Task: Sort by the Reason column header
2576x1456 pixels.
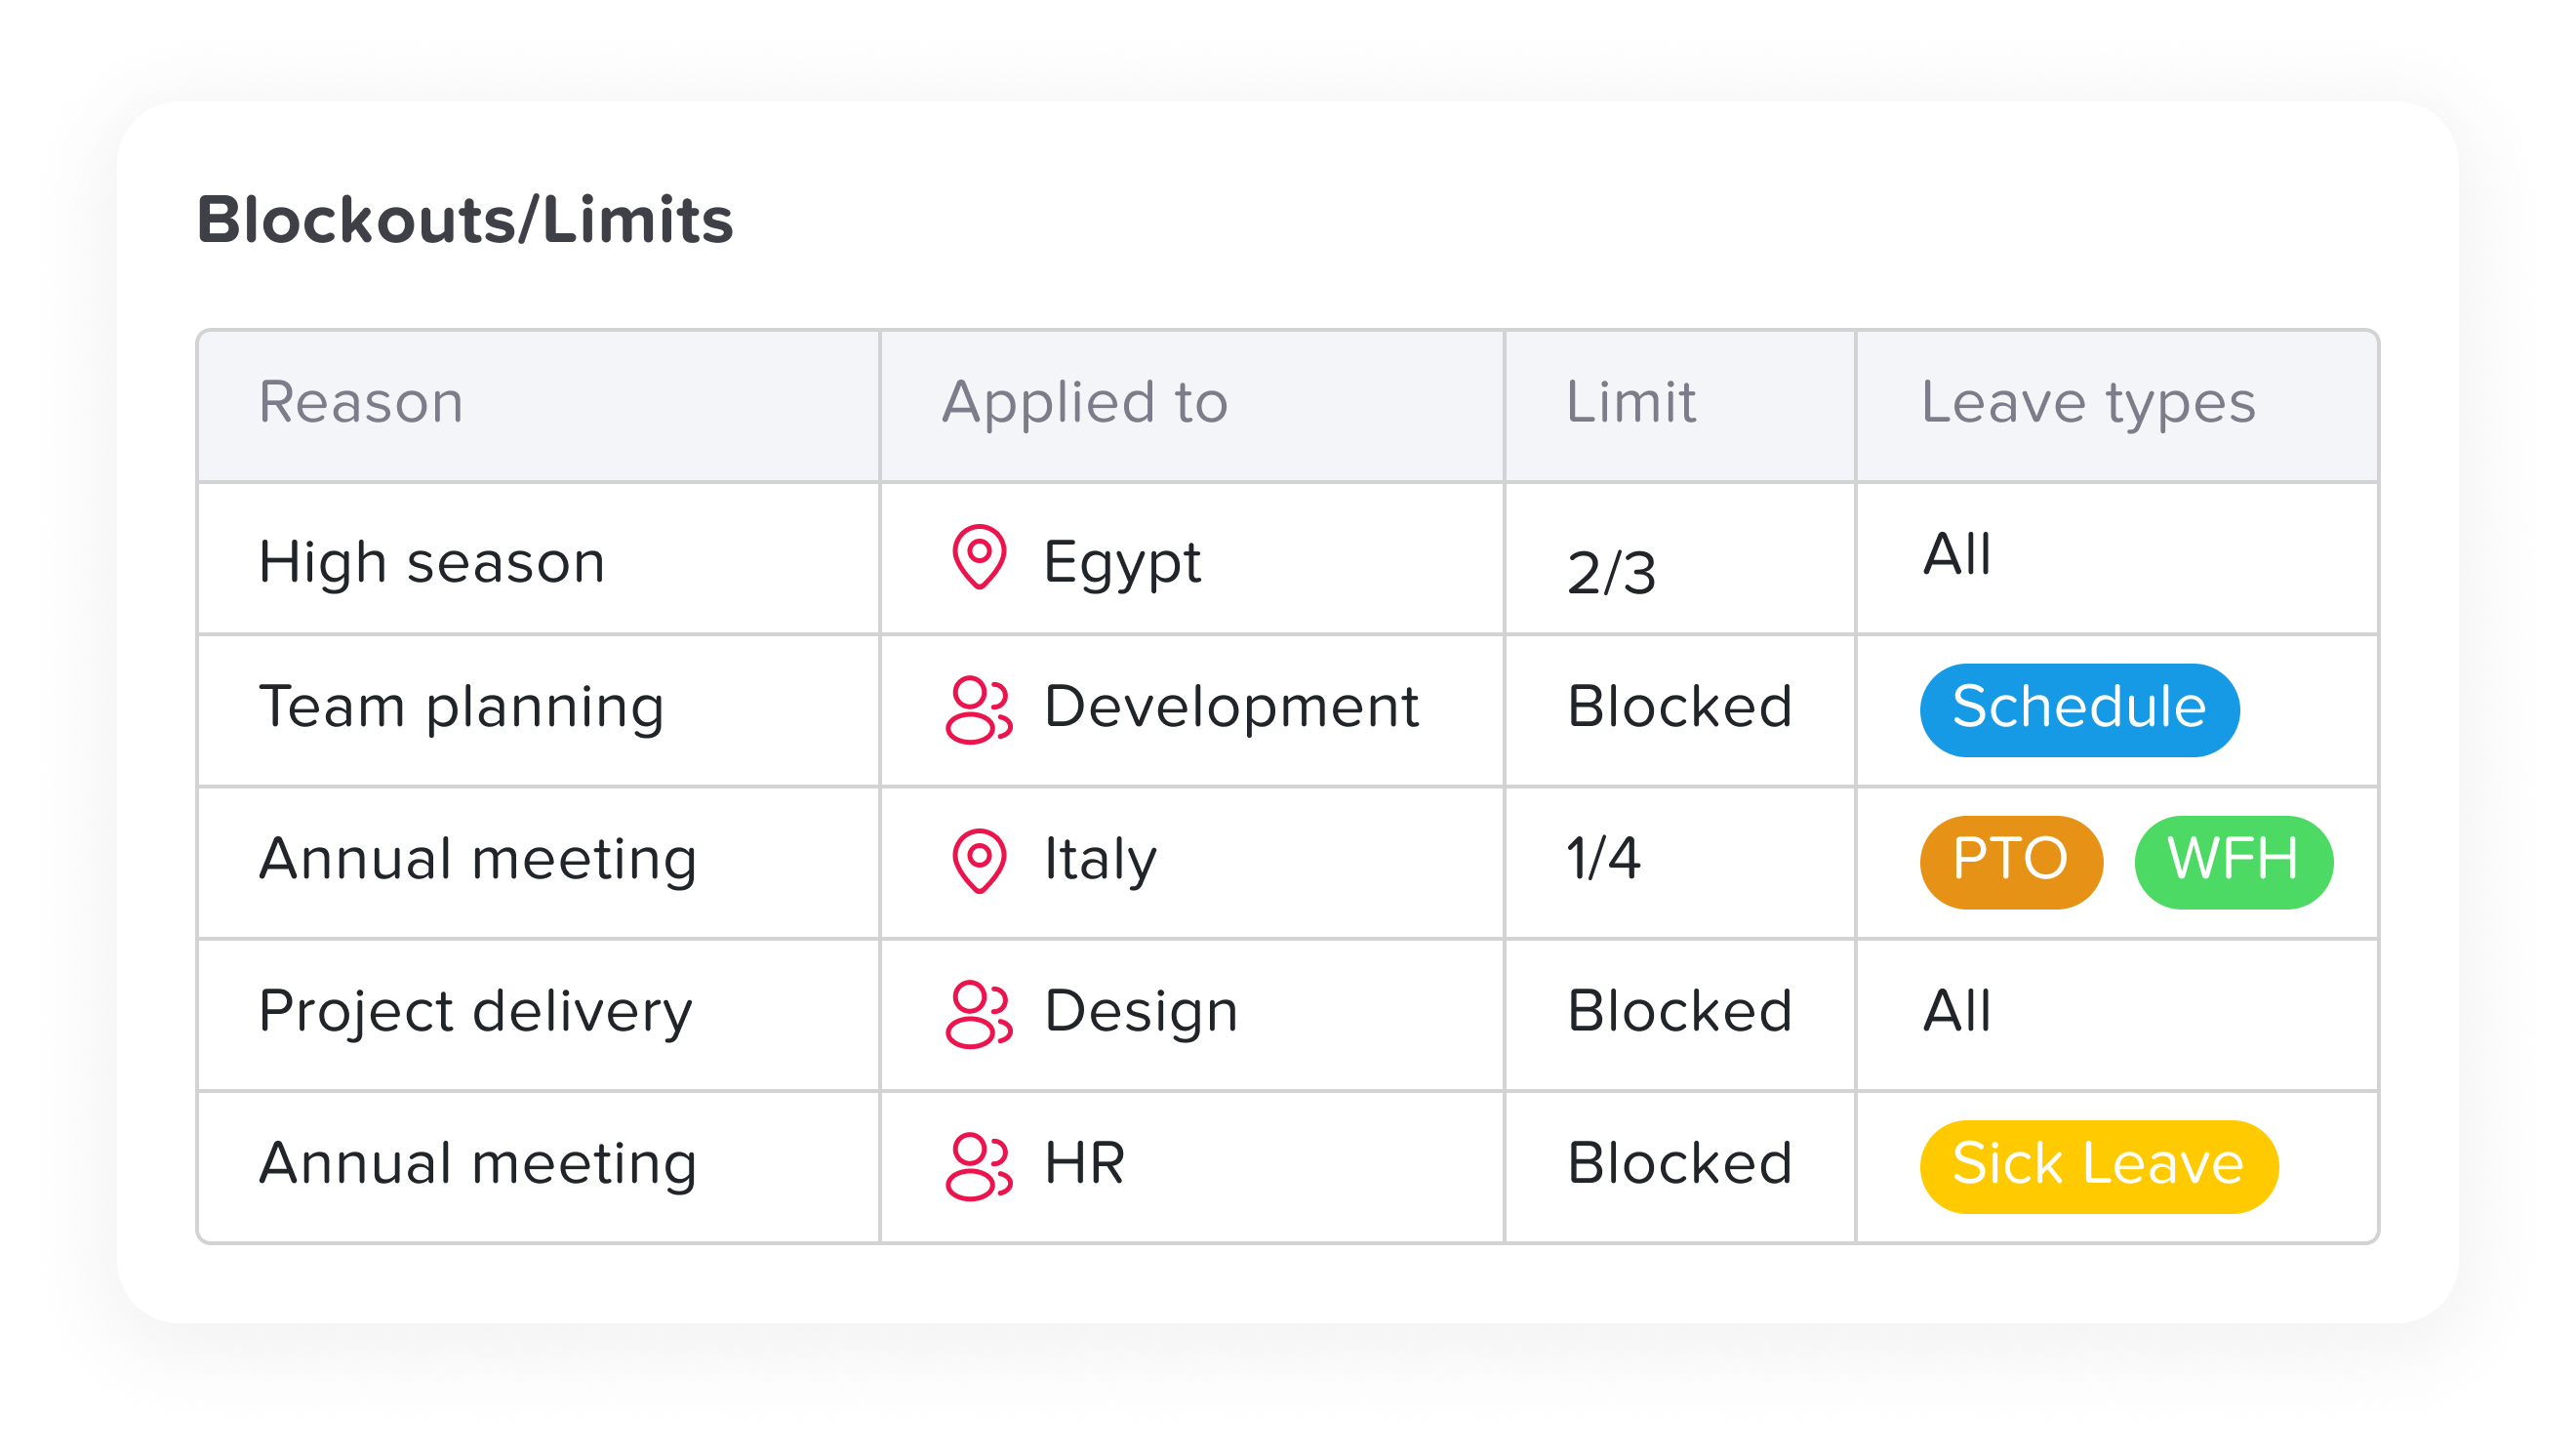Action: point(361,403)
